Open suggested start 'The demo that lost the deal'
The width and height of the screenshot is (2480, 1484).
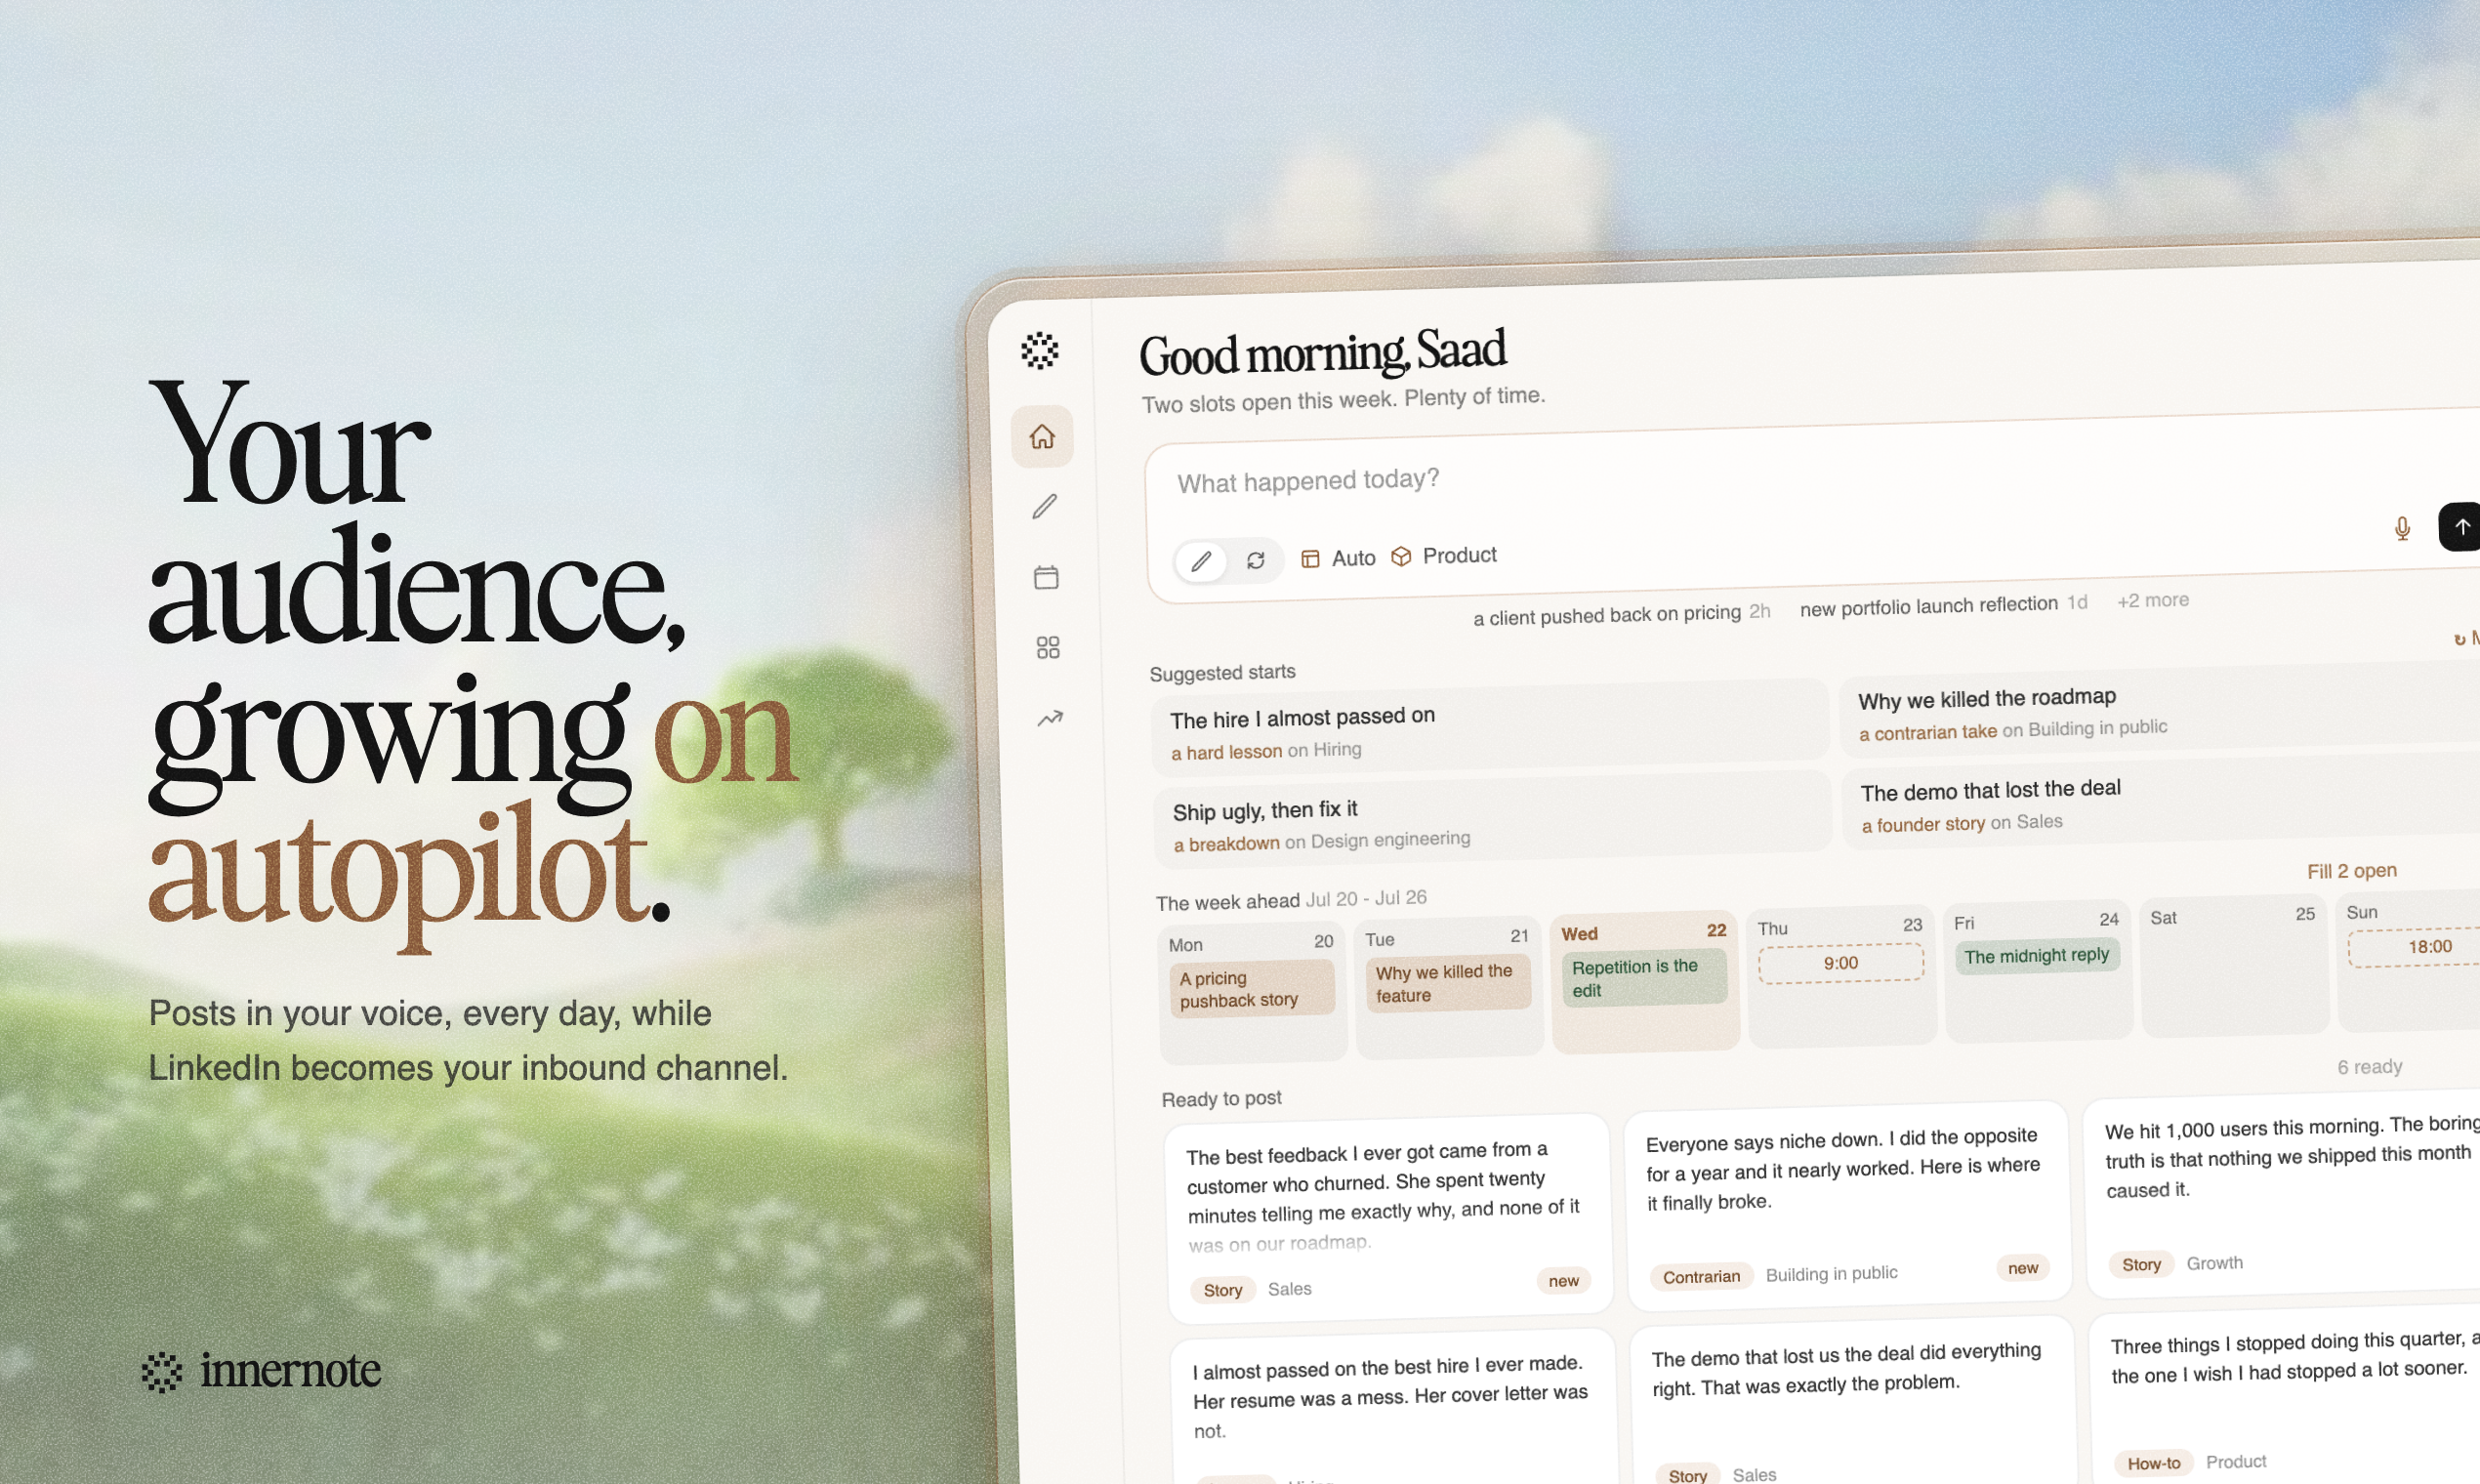pyautogui.click(x=2161, y=801)
